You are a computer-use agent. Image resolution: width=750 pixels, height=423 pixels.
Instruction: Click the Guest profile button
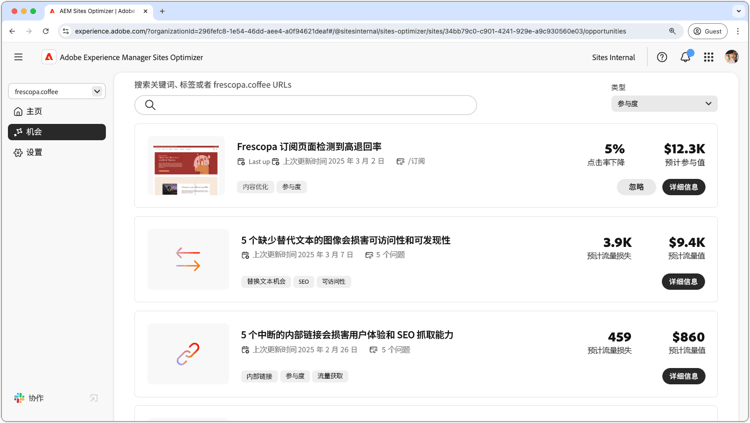(x=707, y=31)
